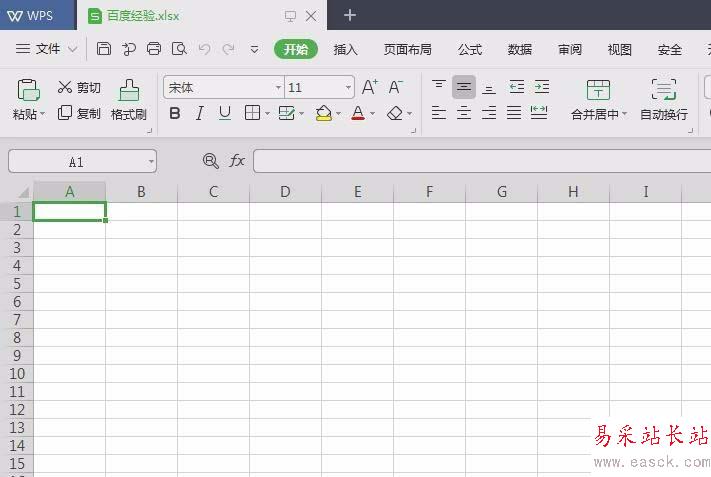Center text horizontally
Viewport: 711px width, 477px height.
[464, 112]
